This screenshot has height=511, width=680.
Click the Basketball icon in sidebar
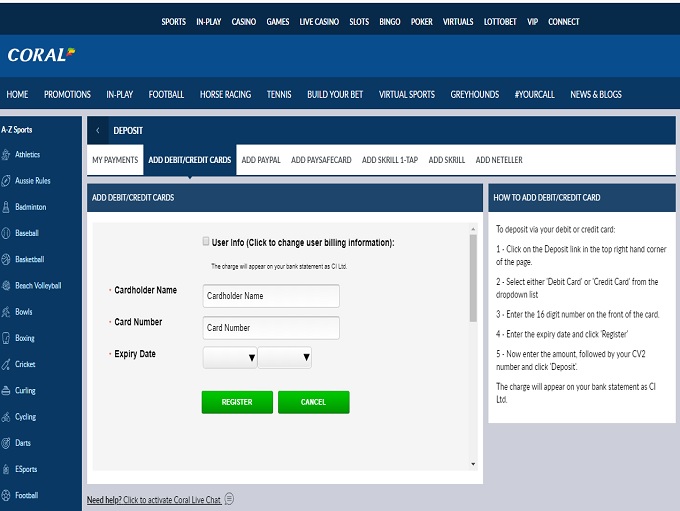(6, 259)
